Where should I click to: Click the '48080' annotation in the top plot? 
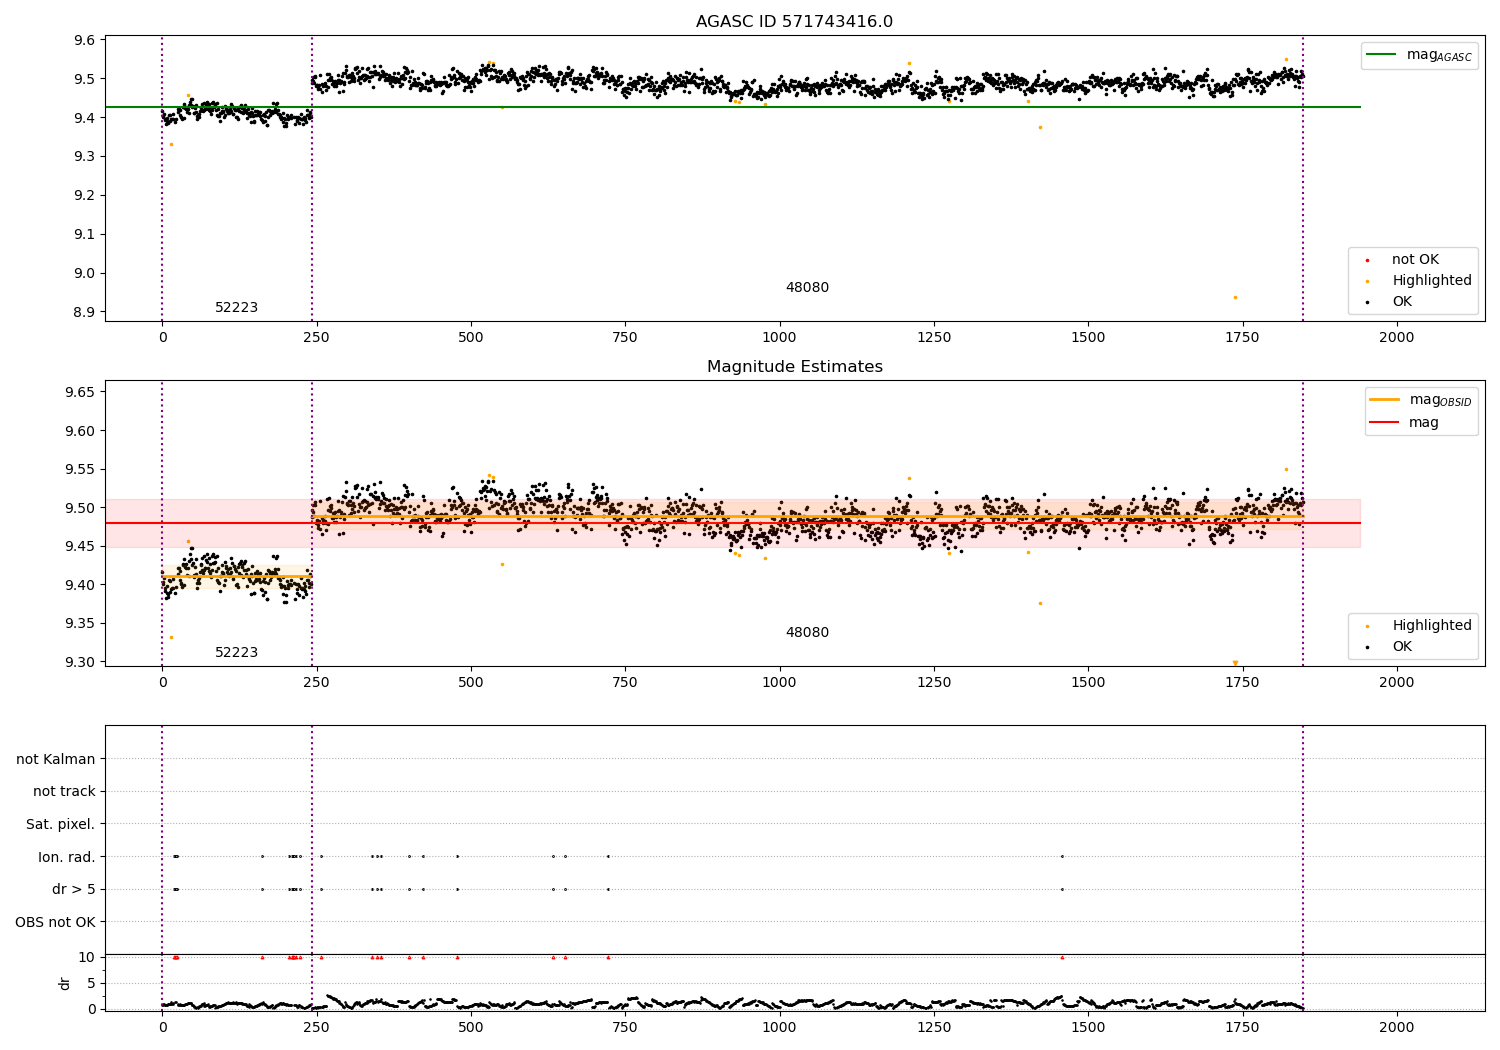(x=807, y=288)
